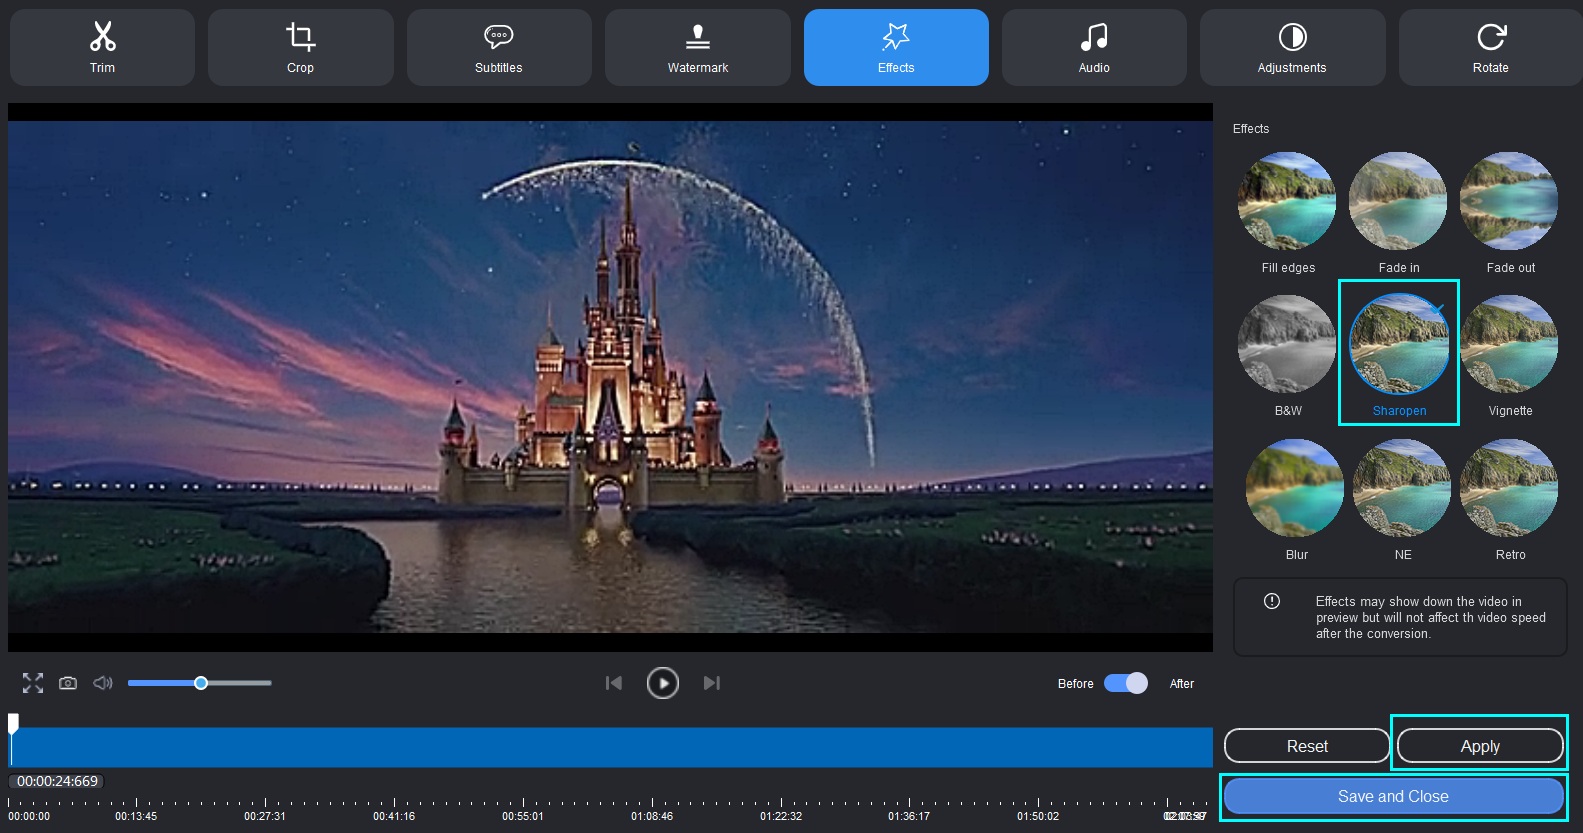
Task: Toggle the Before/After preview switch
Action: click(x=1126, y=683)
